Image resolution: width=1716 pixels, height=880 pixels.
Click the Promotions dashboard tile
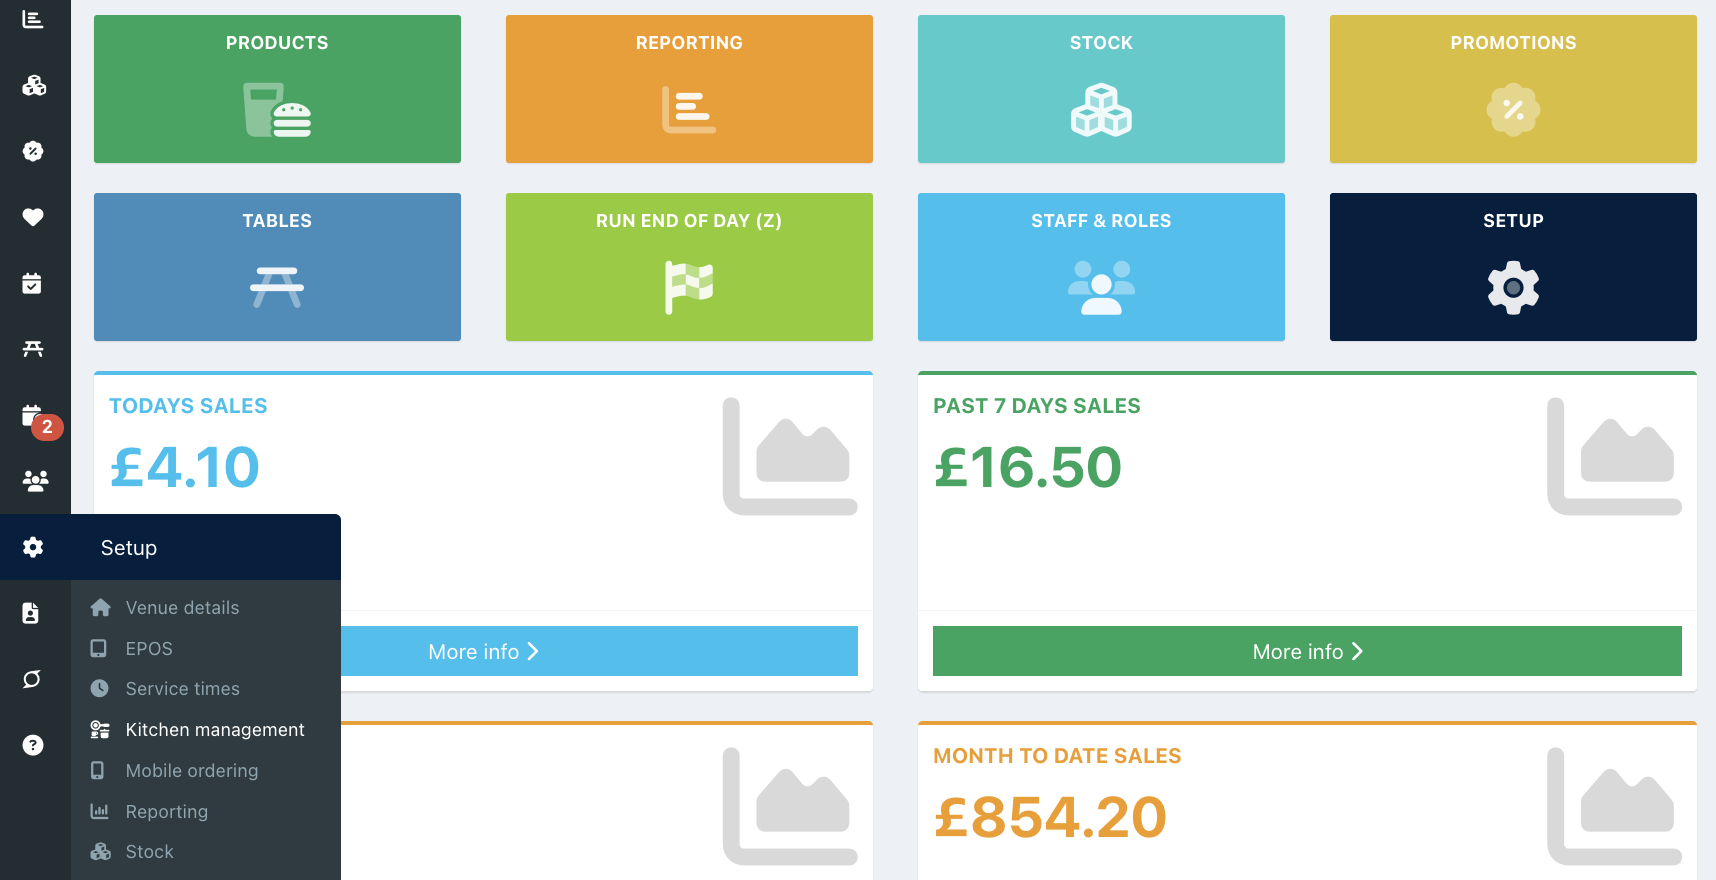point(1512,89)
